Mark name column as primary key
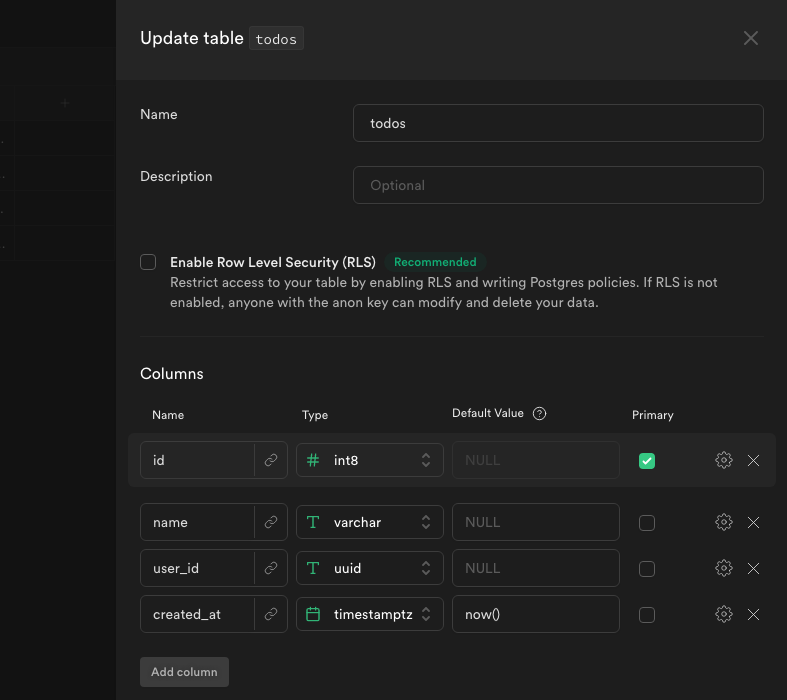This screenshot has height=700, width=787. click(x=647, y=523)
